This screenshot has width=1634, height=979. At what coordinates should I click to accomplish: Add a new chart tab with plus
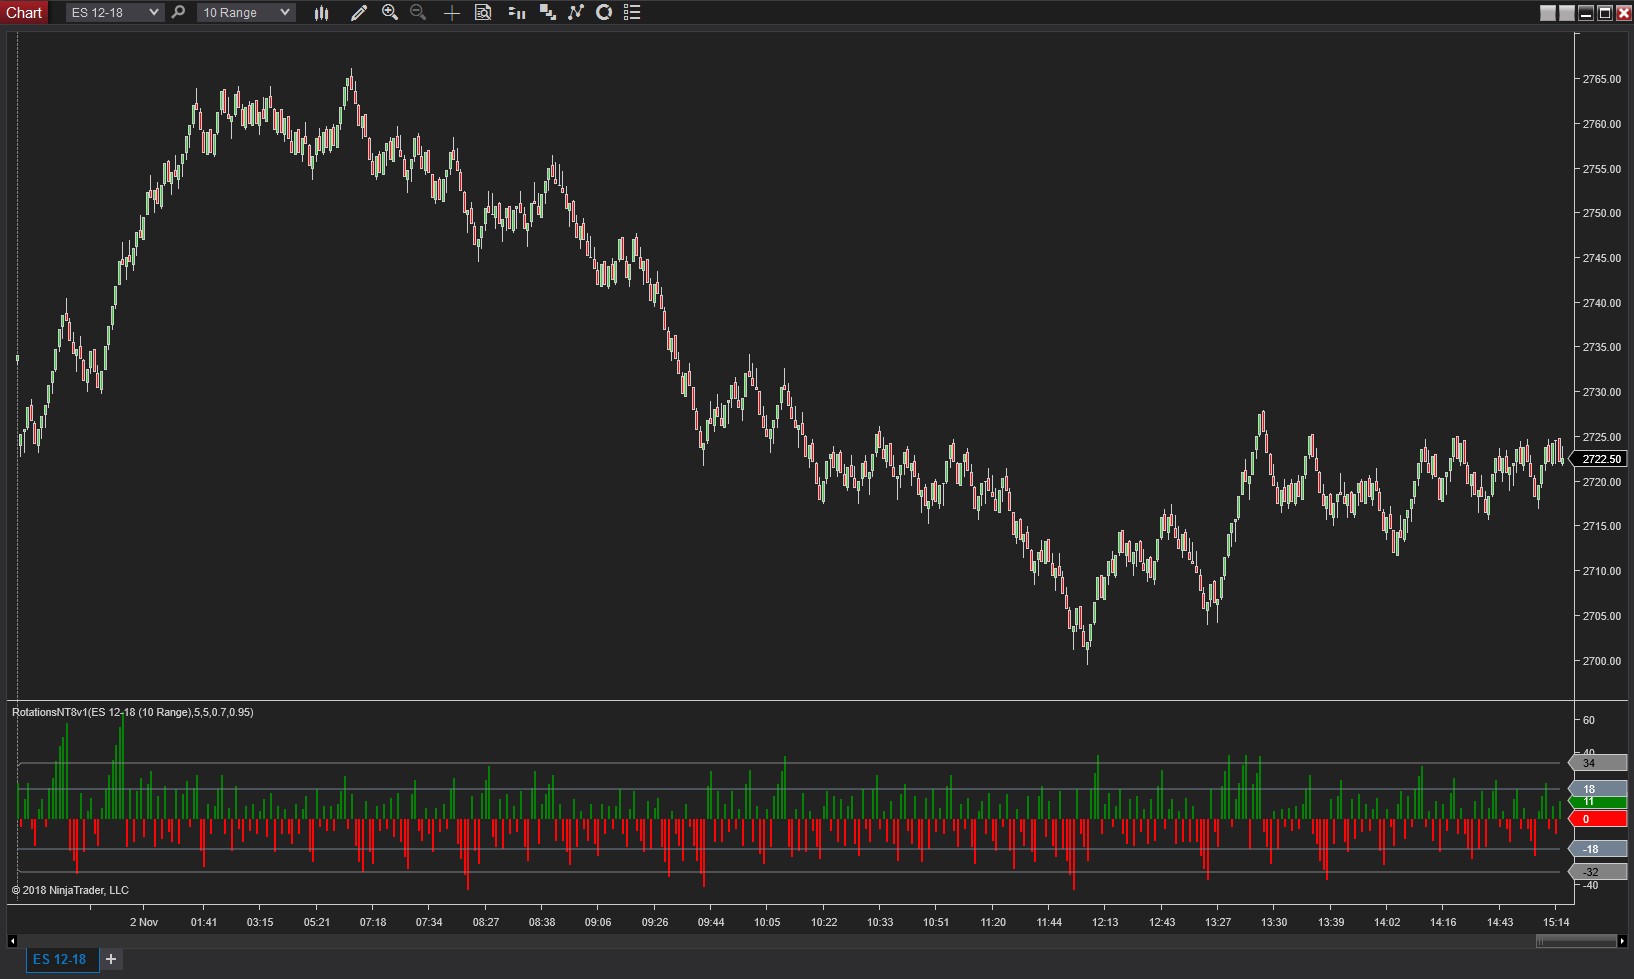[111, 959]
